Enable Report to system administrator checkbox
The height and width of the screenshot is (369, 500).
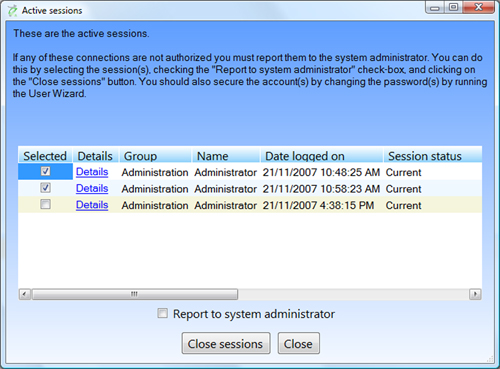click(x=162, y=313)
